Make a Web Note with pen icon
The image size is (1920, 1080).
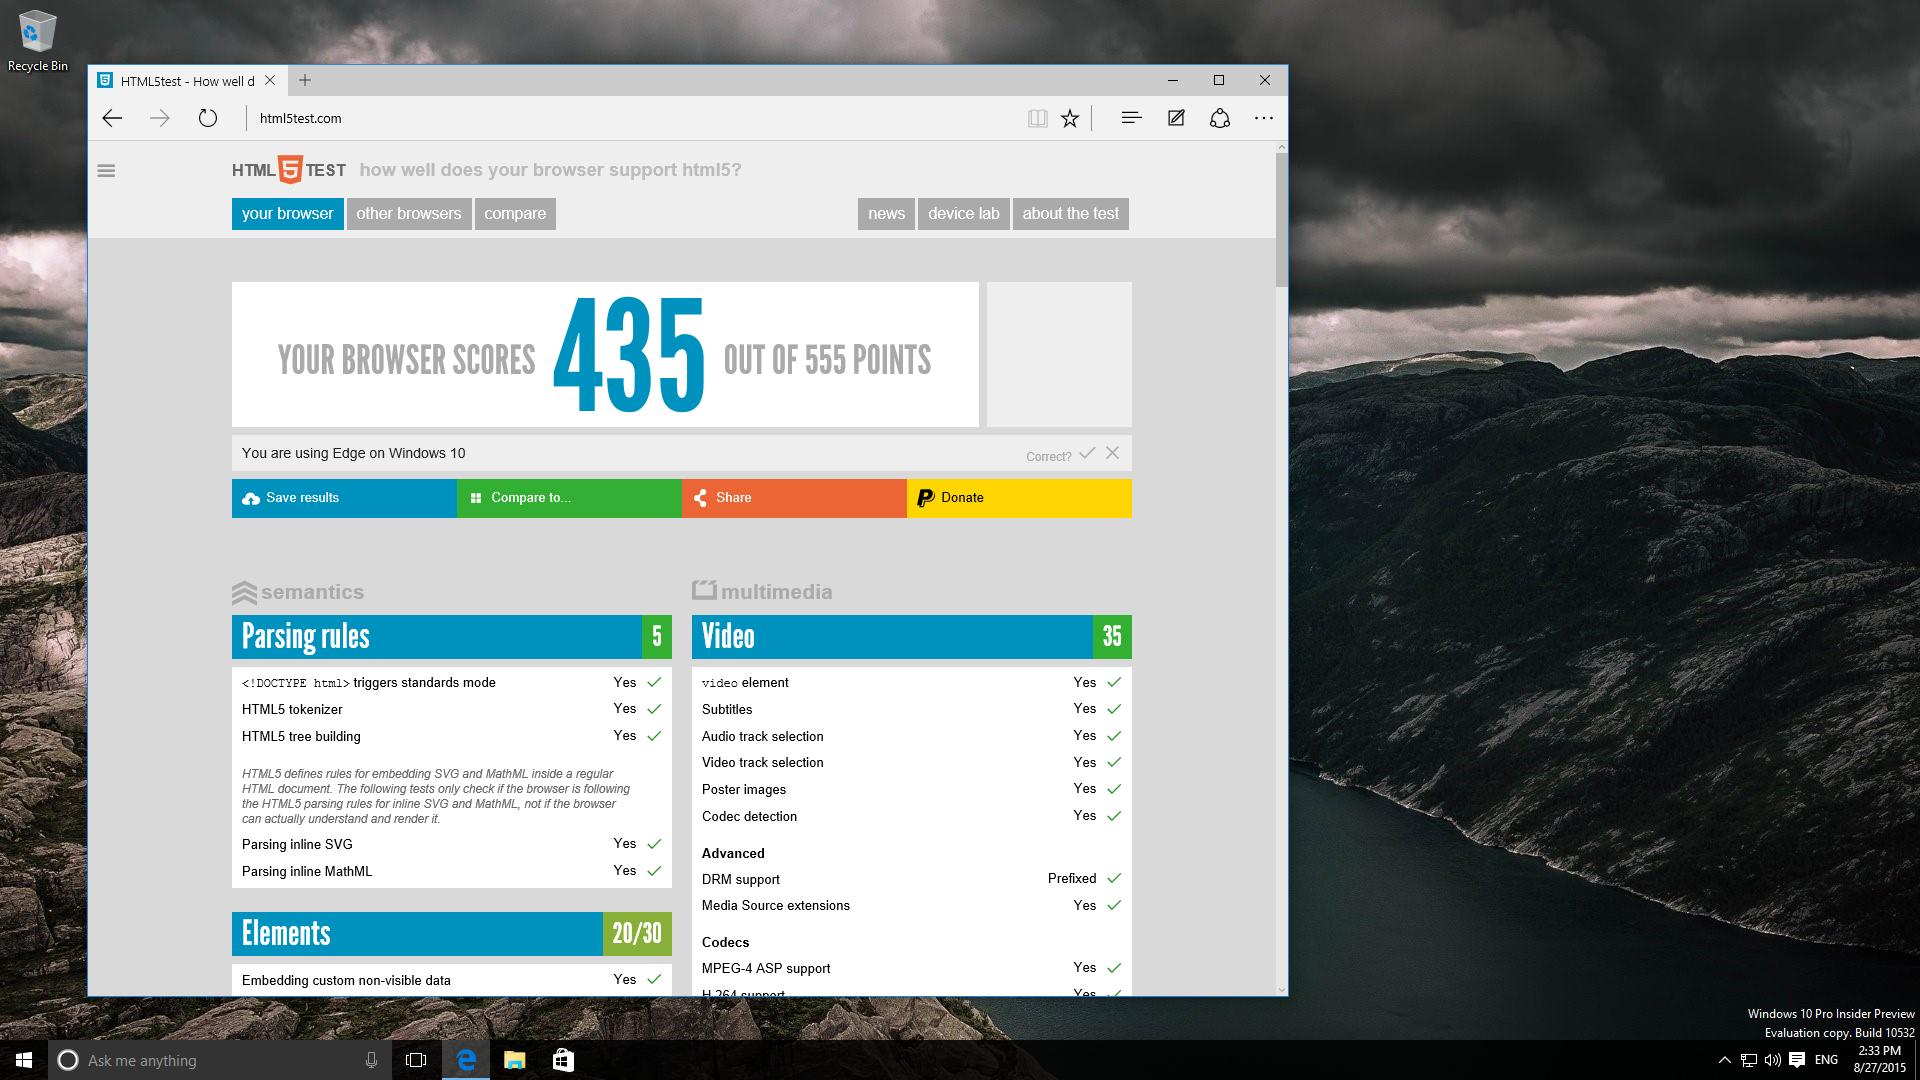coord(1176,118)
